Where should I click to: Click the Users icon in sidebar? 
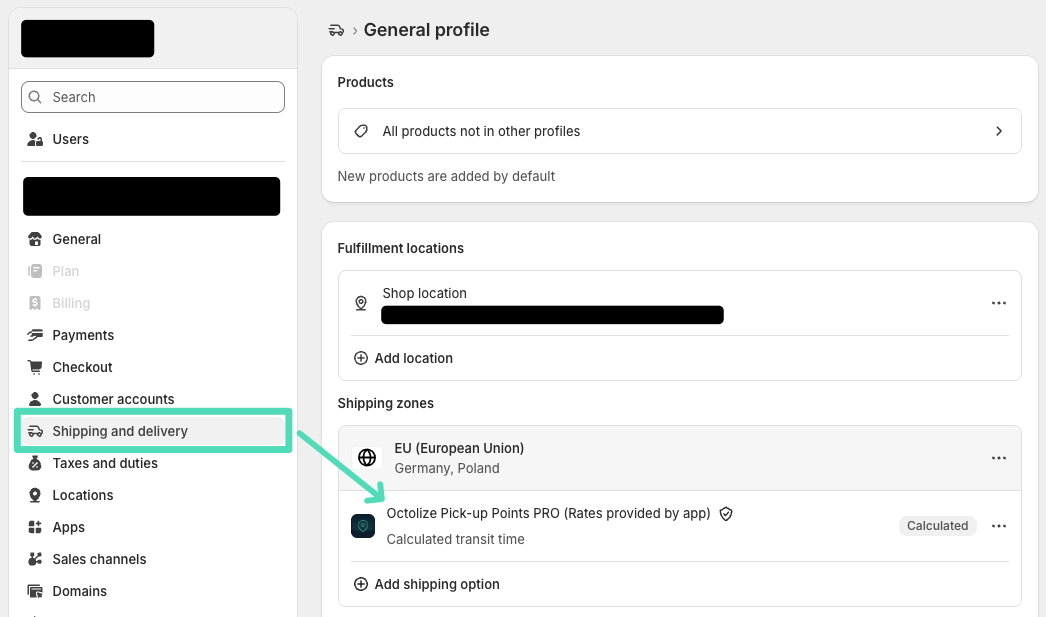(x=35, y=139)
